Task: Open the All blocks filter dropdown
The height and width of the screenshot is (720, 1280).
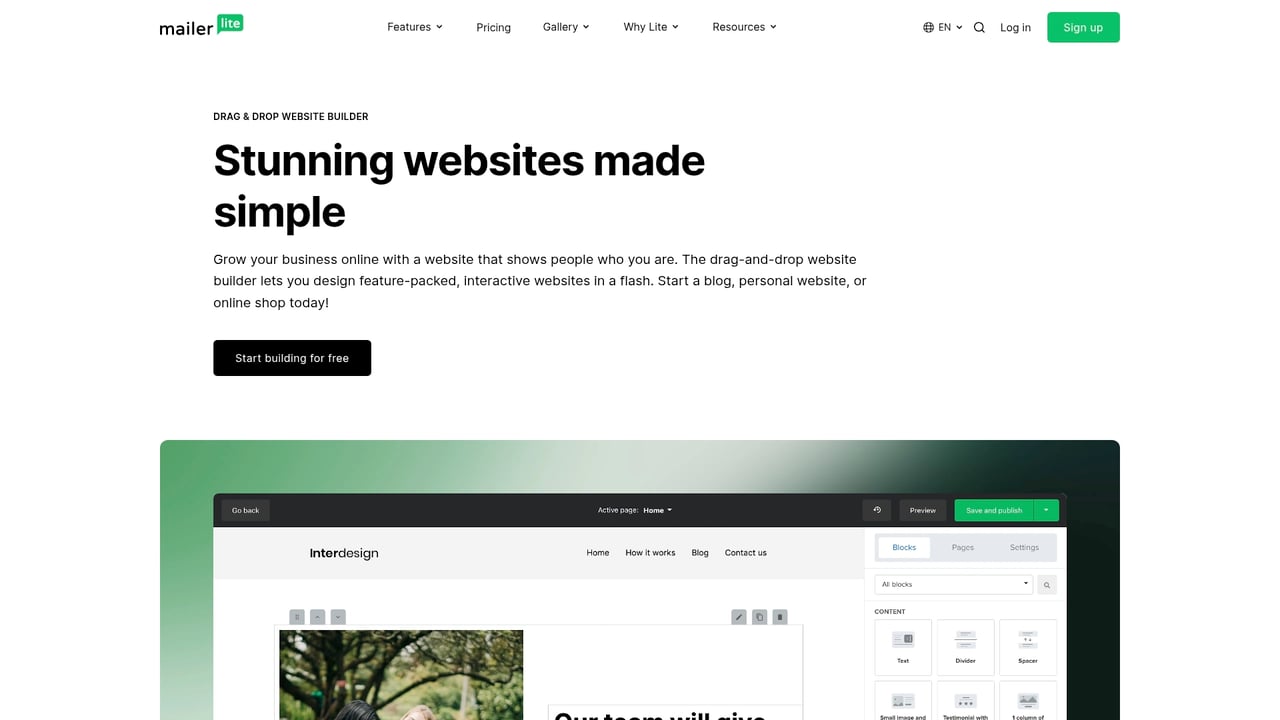Action: (x=952, y=584)
